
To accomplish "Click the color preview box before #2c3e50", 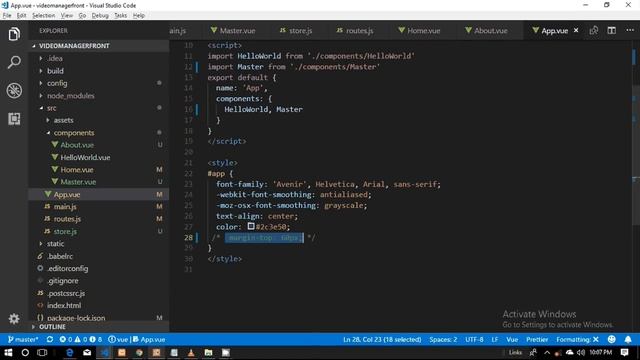I will click(251, 226).
